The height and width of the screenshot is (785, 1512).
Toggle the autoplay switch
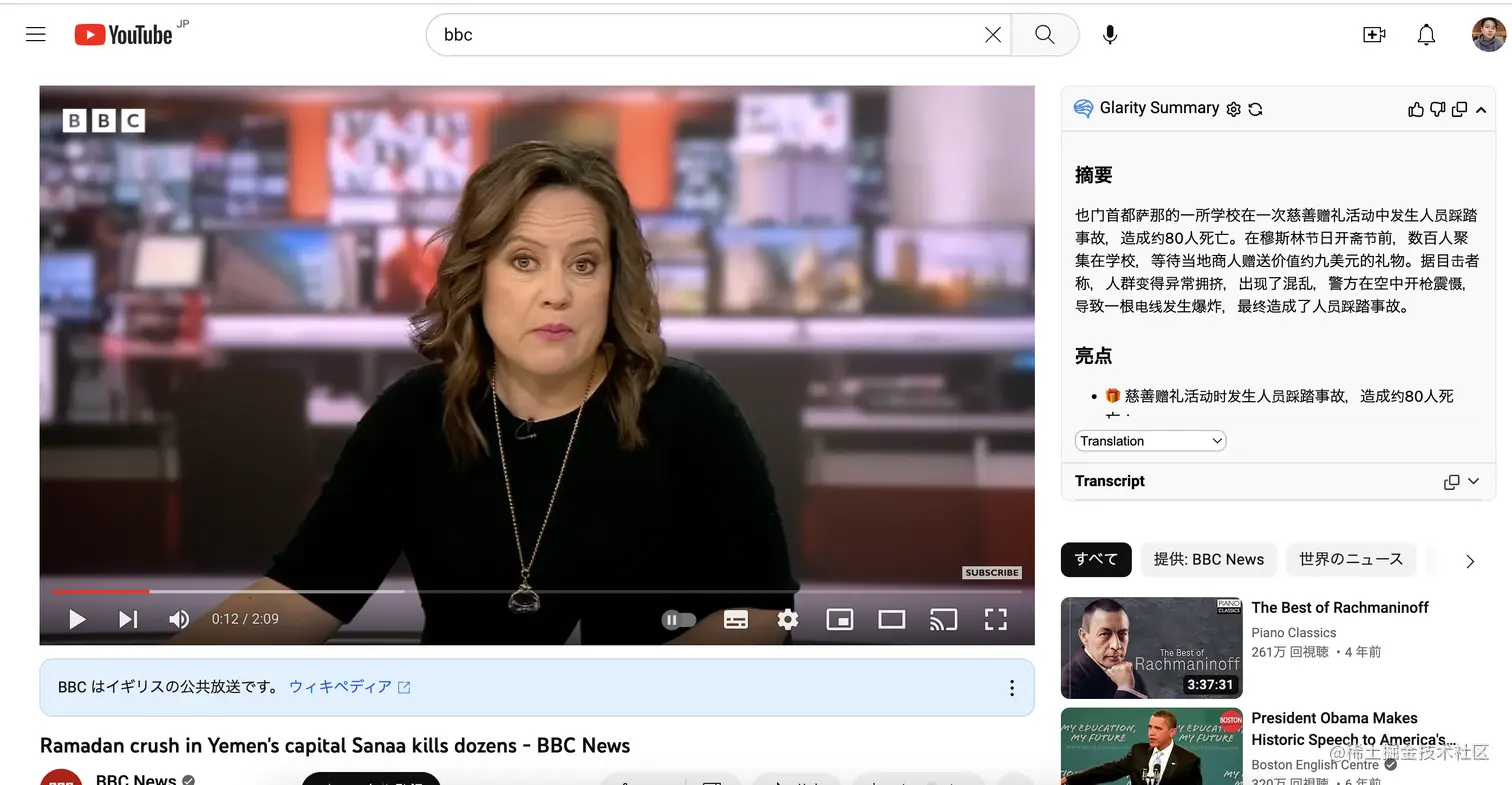tap(679, 620)
